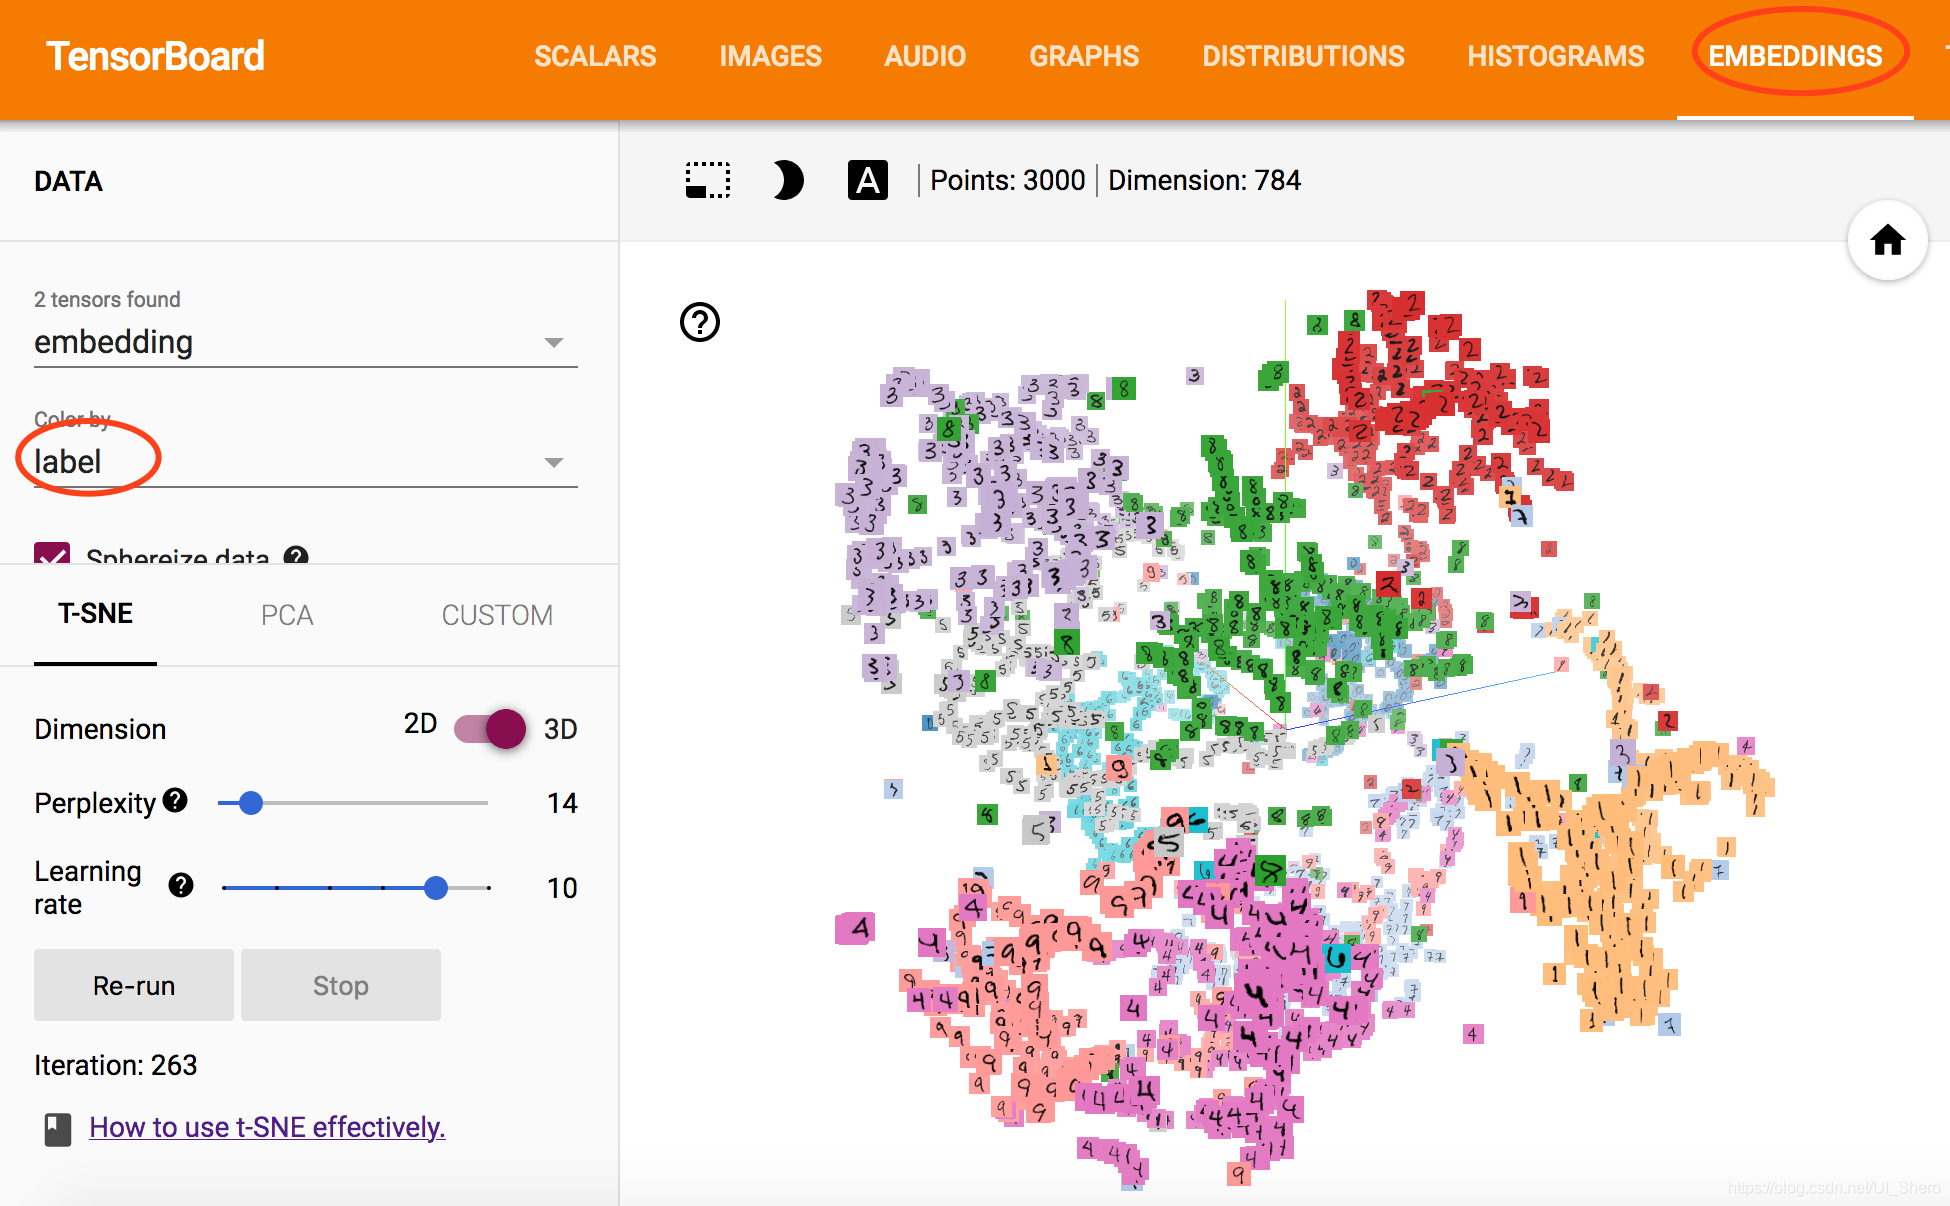1950x1206 pixels.
Task: Open projector help question mark icon
Action: tap(700, 322)
